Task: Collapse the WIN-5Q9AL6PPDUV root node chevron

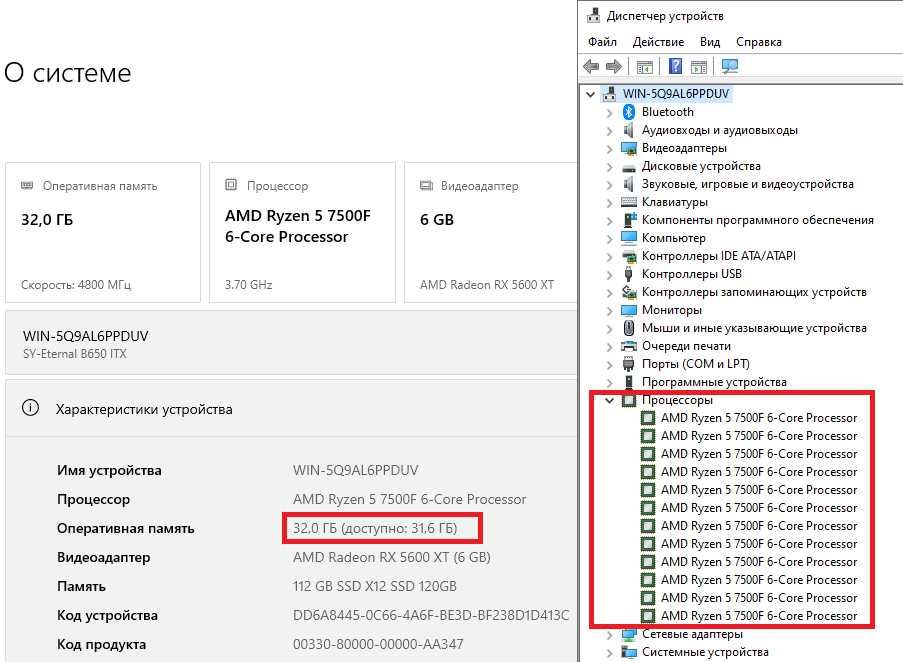Action: pos(591,94)
